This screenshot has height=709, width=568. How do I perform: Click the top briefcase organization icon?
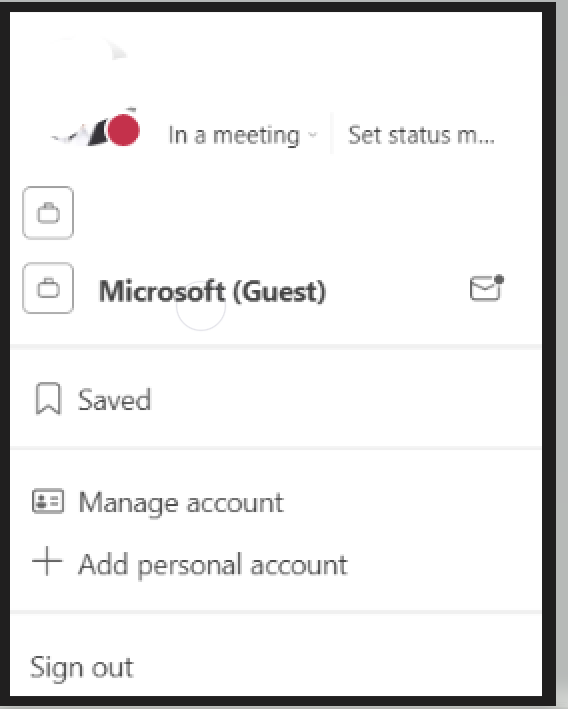[x=48, y=213]
